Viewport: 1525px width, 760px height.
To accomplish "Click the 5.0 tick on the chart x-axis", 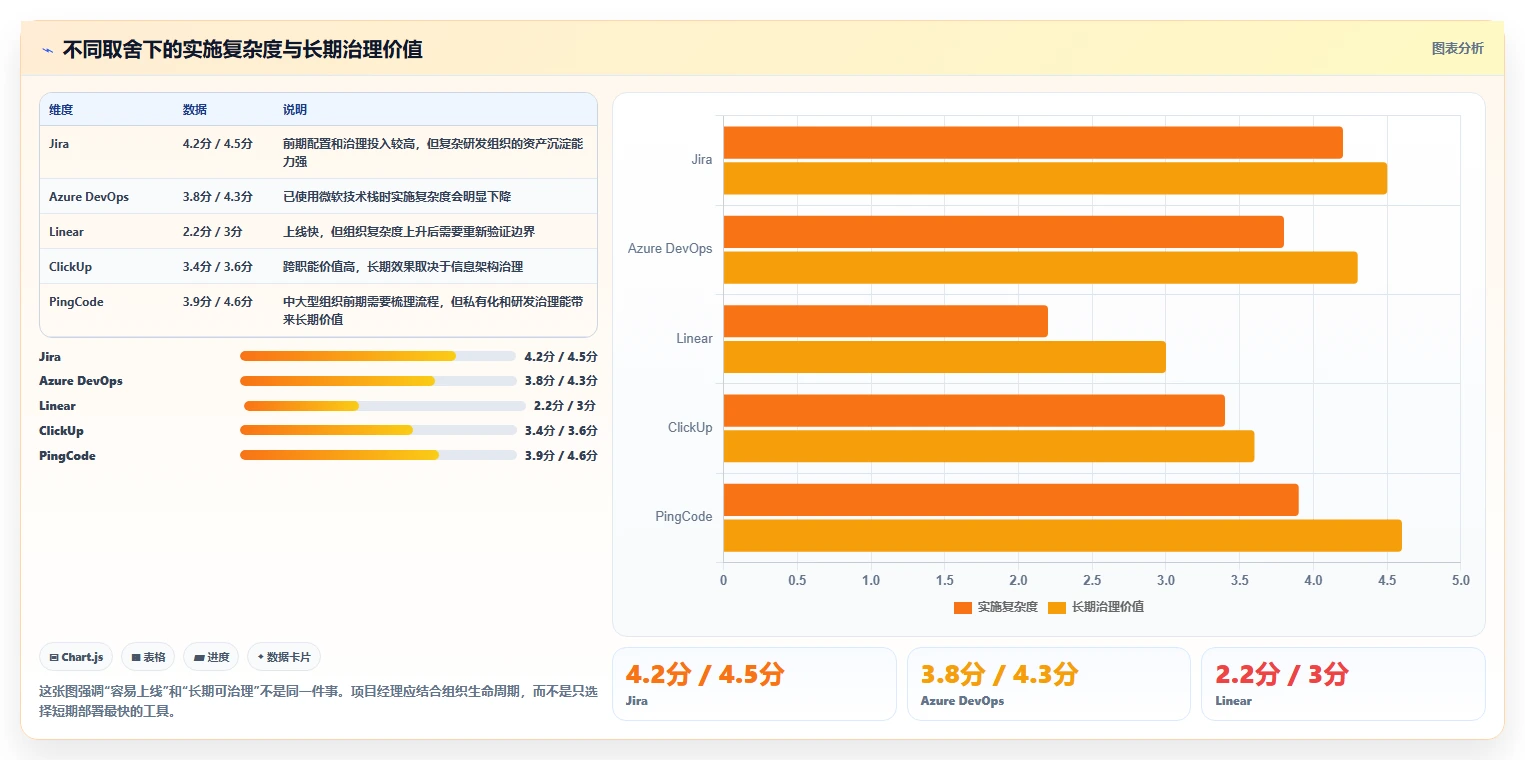I will click(x=1460, y=580).
